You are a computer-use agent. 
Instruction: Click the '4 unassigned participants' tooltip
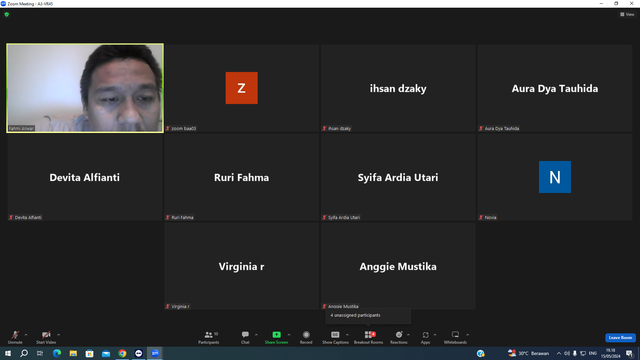[368, 316]
